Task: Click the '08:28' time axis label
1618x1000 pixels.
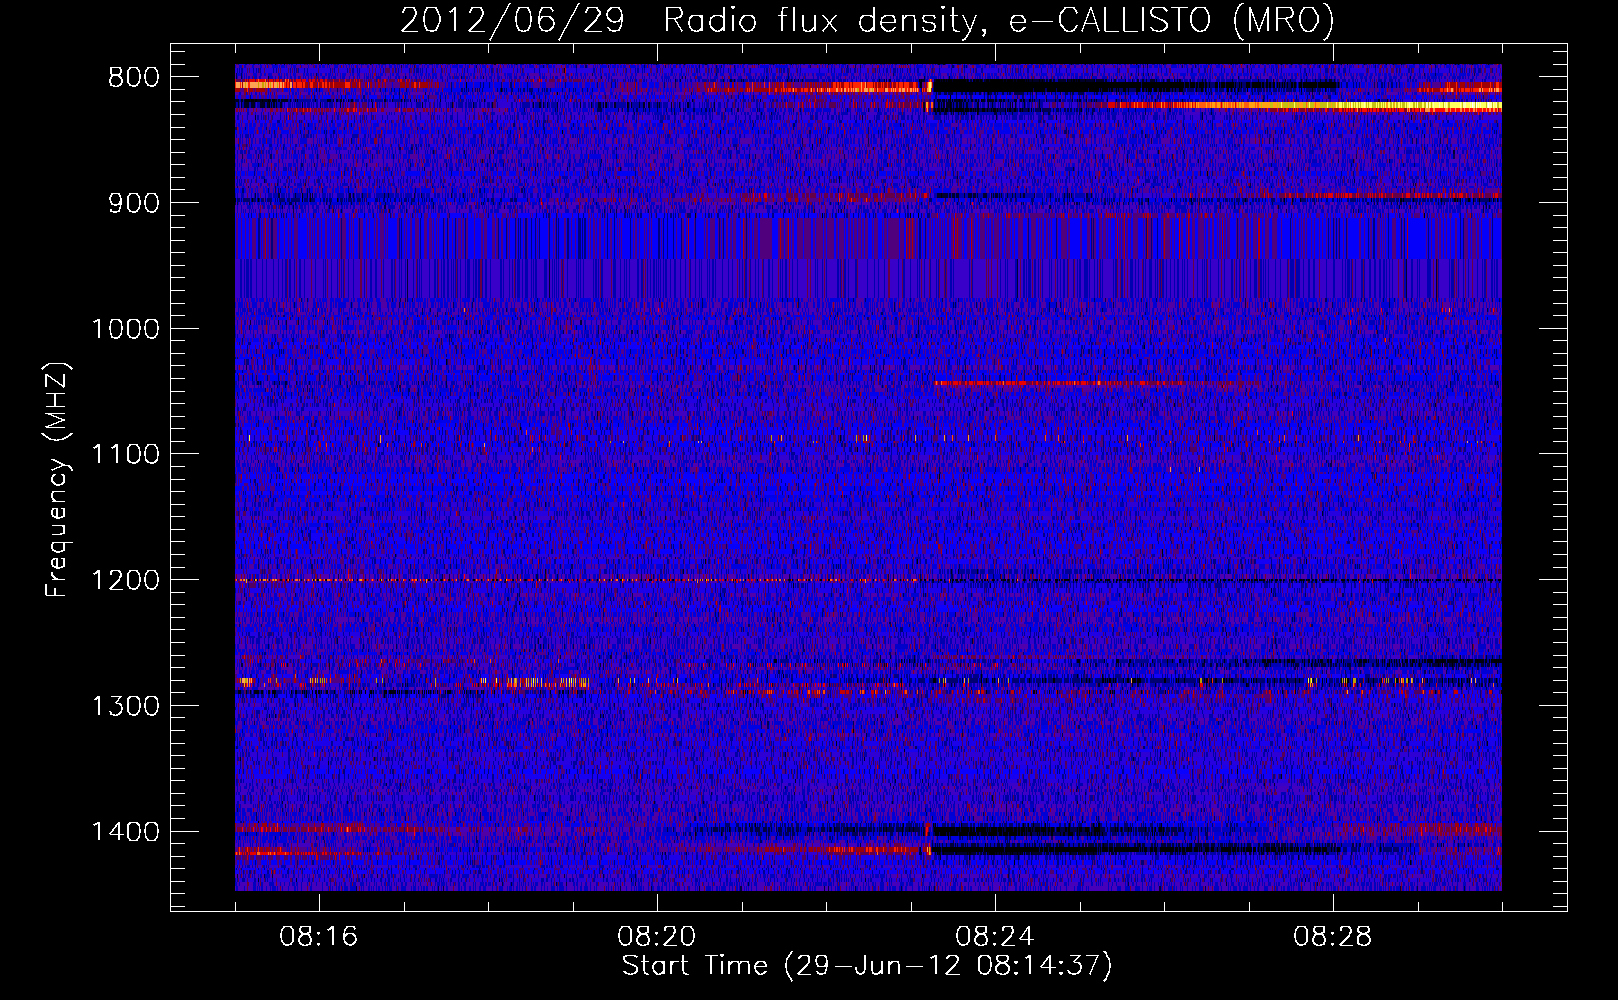Action: click(x=1333, y=937)
